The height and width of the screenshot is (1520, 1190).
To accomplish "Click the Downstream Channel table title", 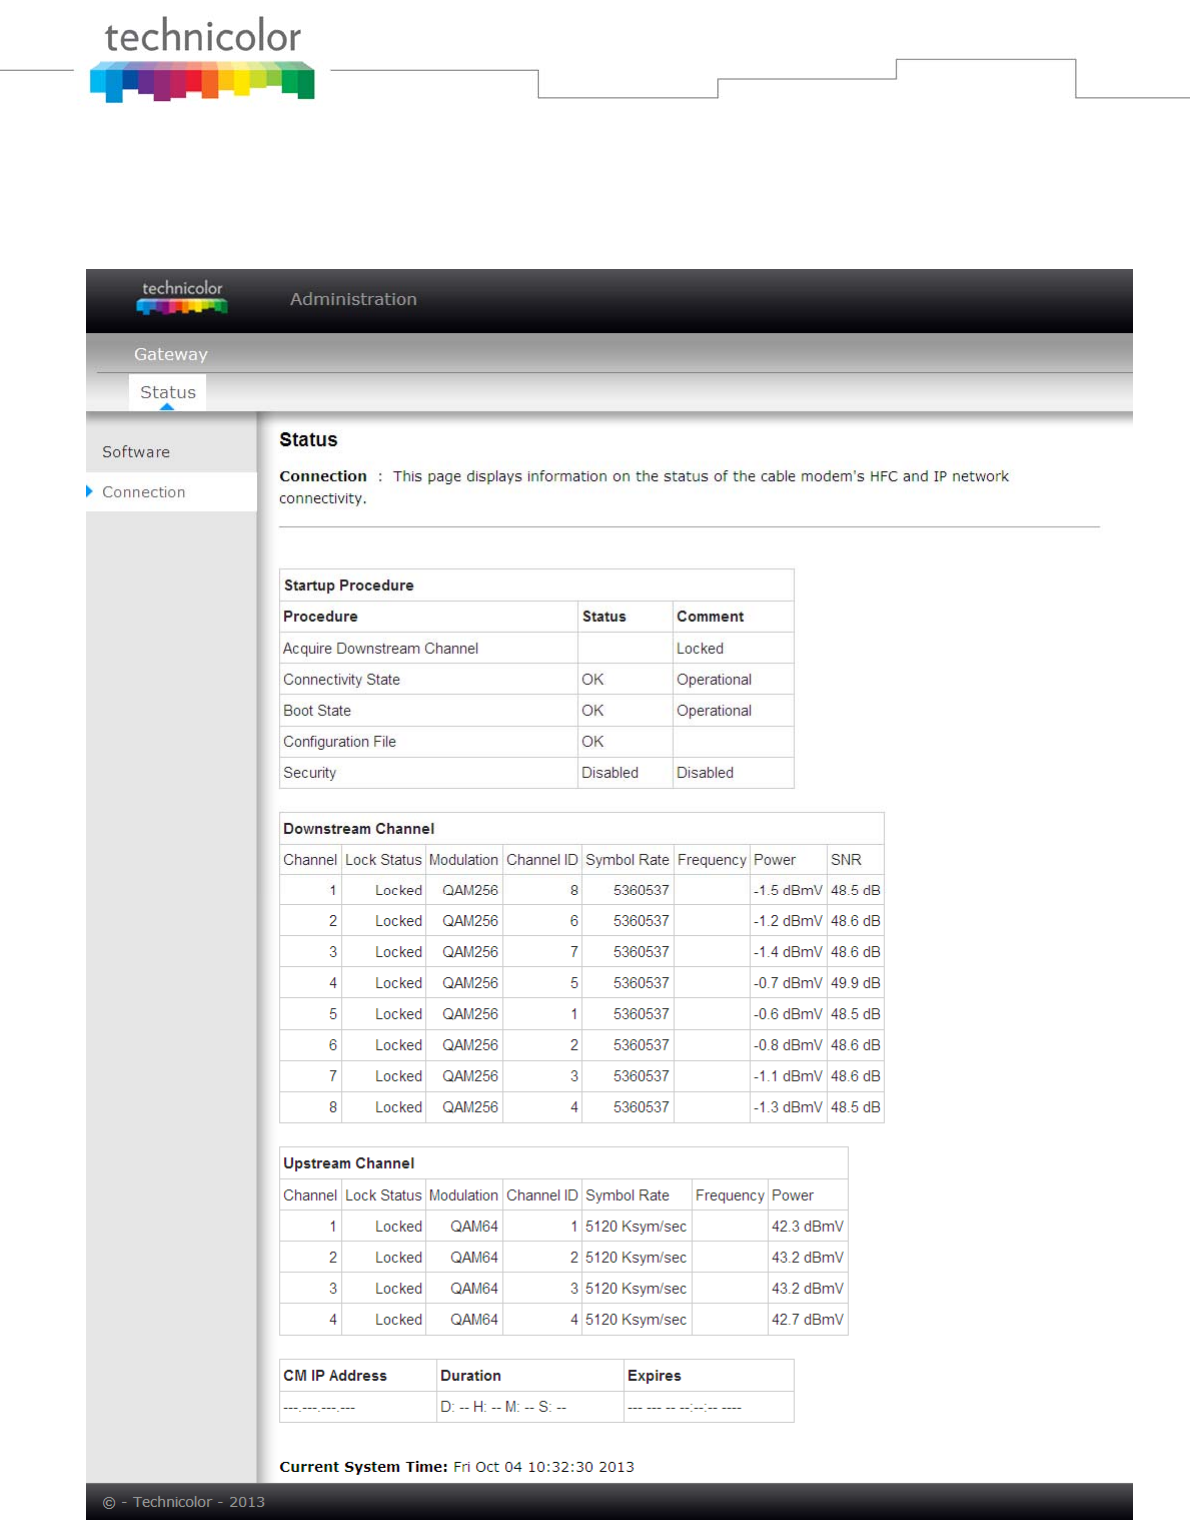I will (358, 828).
